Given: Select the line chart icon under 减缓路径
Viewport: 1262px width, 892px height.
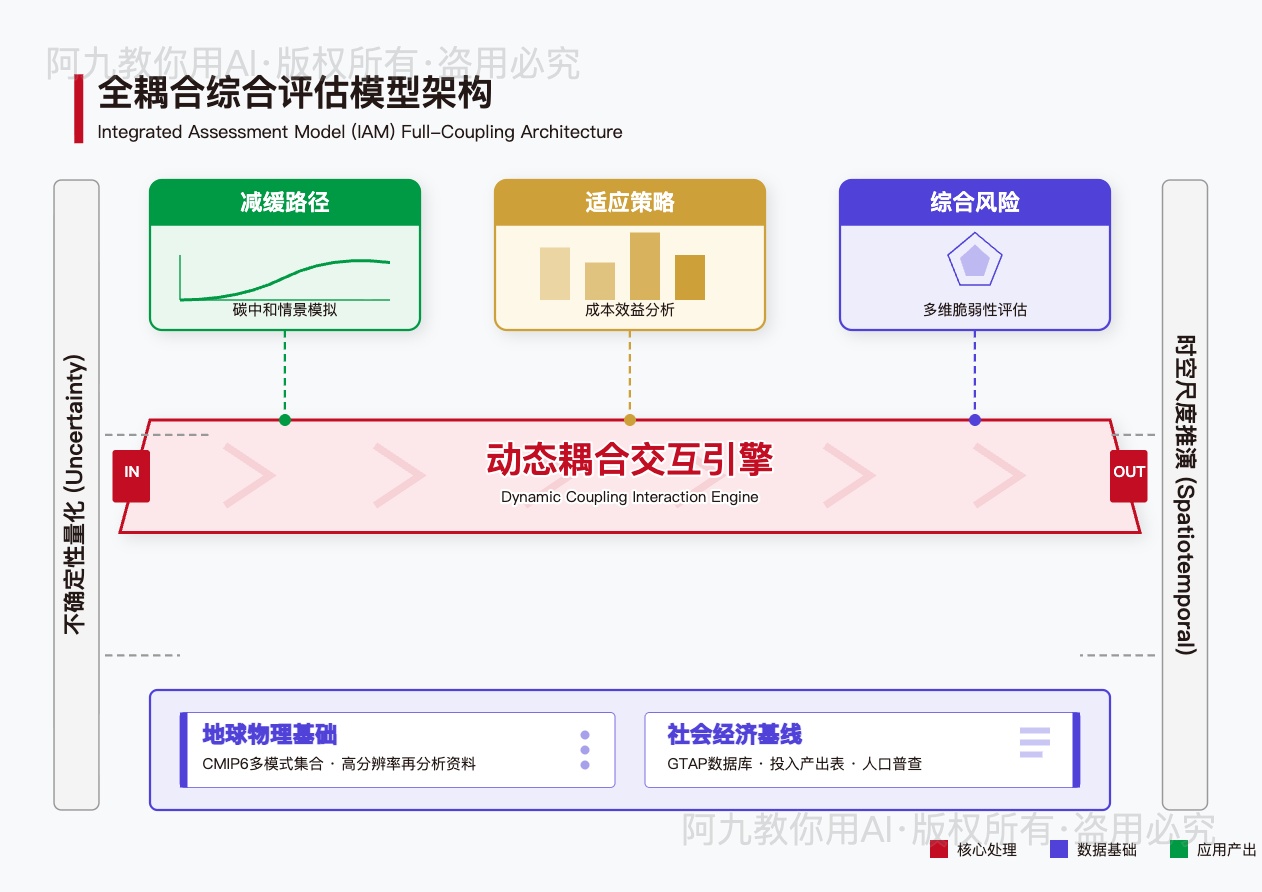Looking at the screenshot, I should [284, 276].
